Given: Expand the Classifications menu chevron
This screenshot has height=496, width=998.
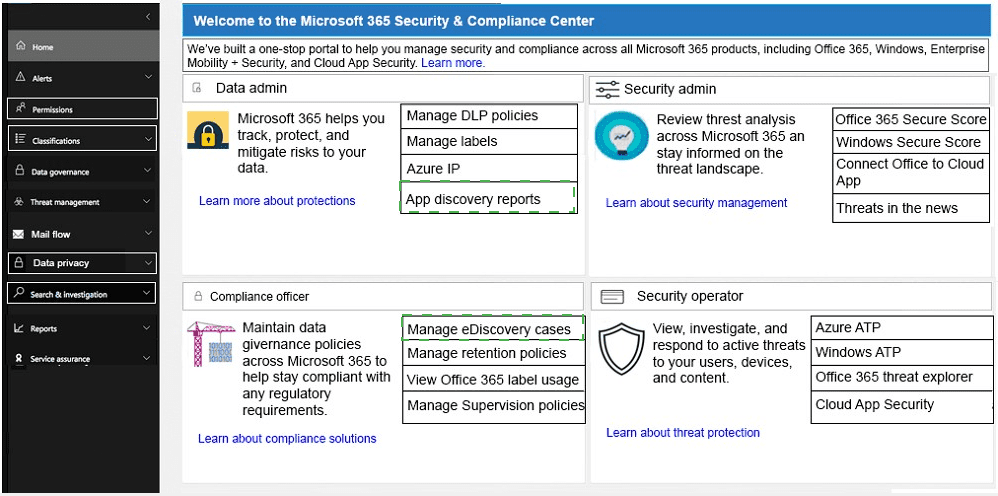Looking at the screenshot, I should tap(149, 139).
